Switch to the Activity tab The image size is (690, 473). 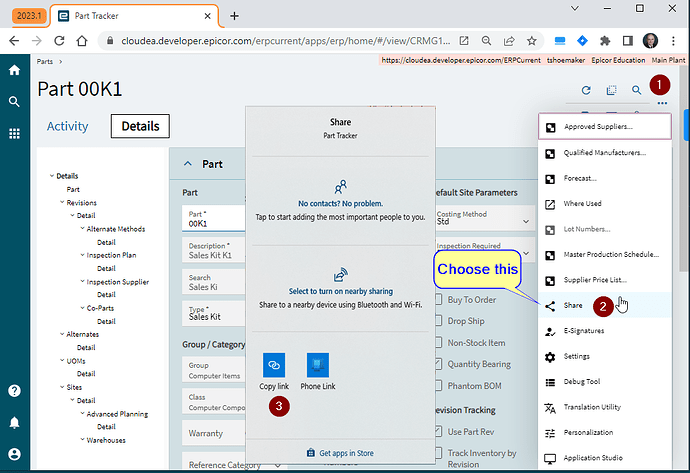pyautogui.click(x=67, y=126)
